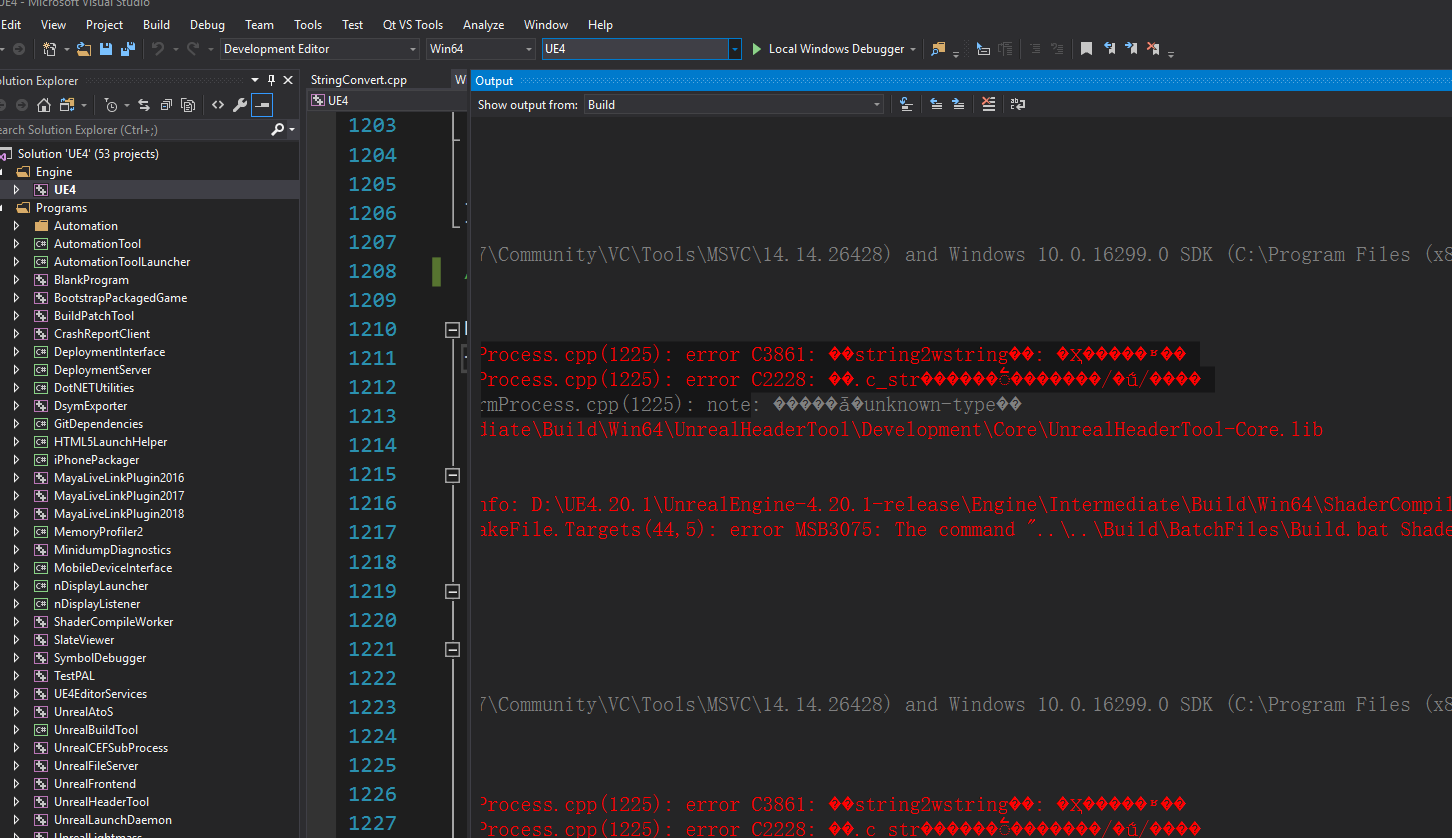Click View Code icon in Solution Explorer

coord(217,104)
